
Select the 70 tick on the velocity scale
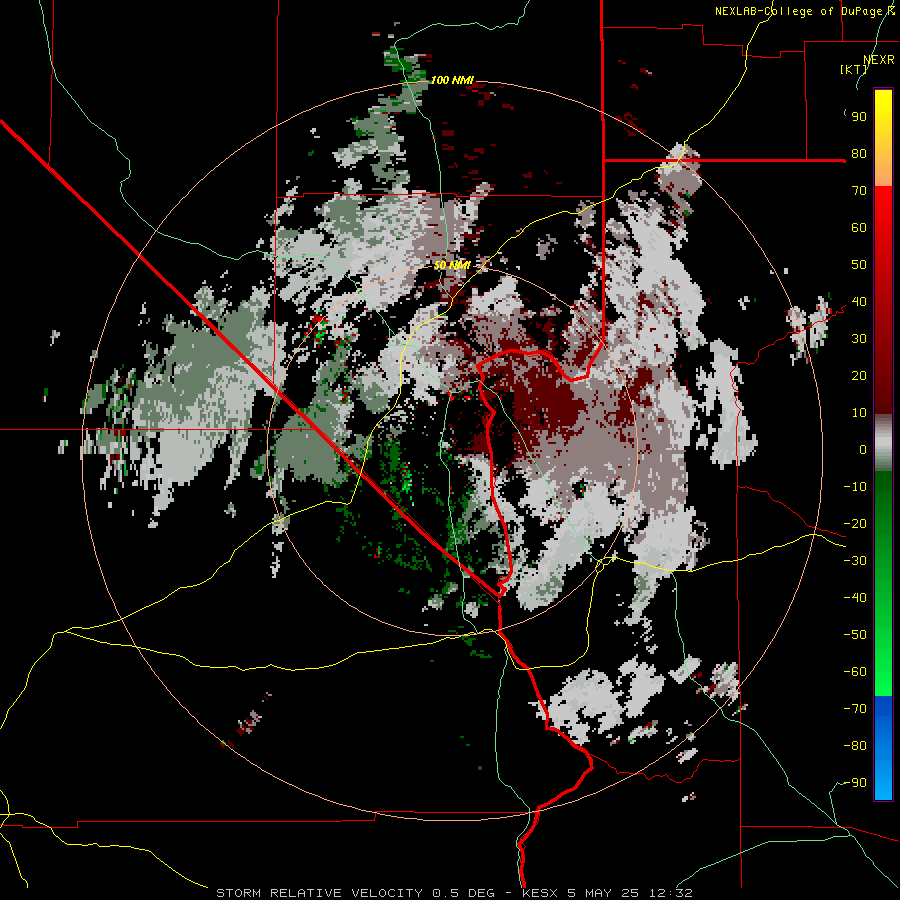point(859,191)
